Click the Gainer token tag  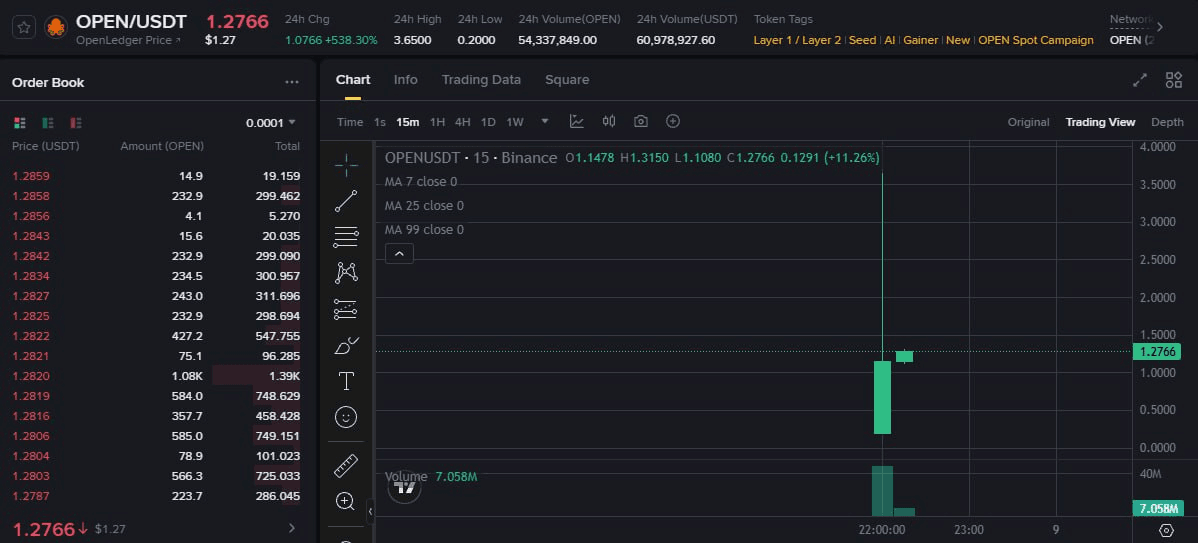[921, 40]
